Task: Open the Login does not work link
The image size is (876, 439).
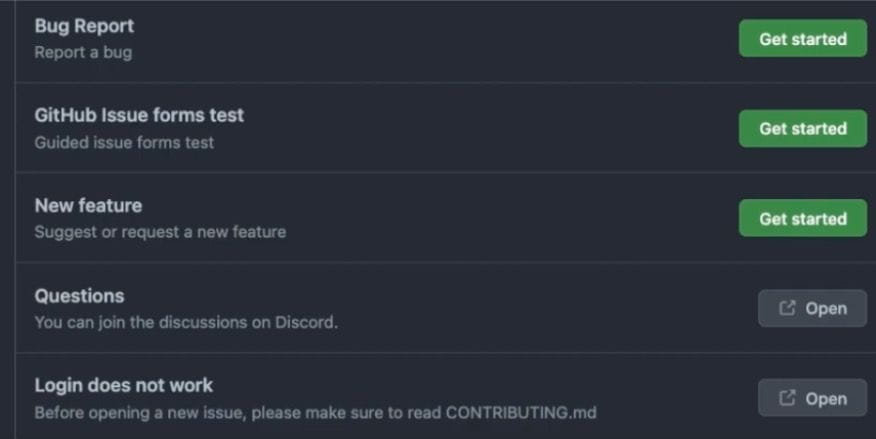Action: pyautogui.click(x=812, y=398)
